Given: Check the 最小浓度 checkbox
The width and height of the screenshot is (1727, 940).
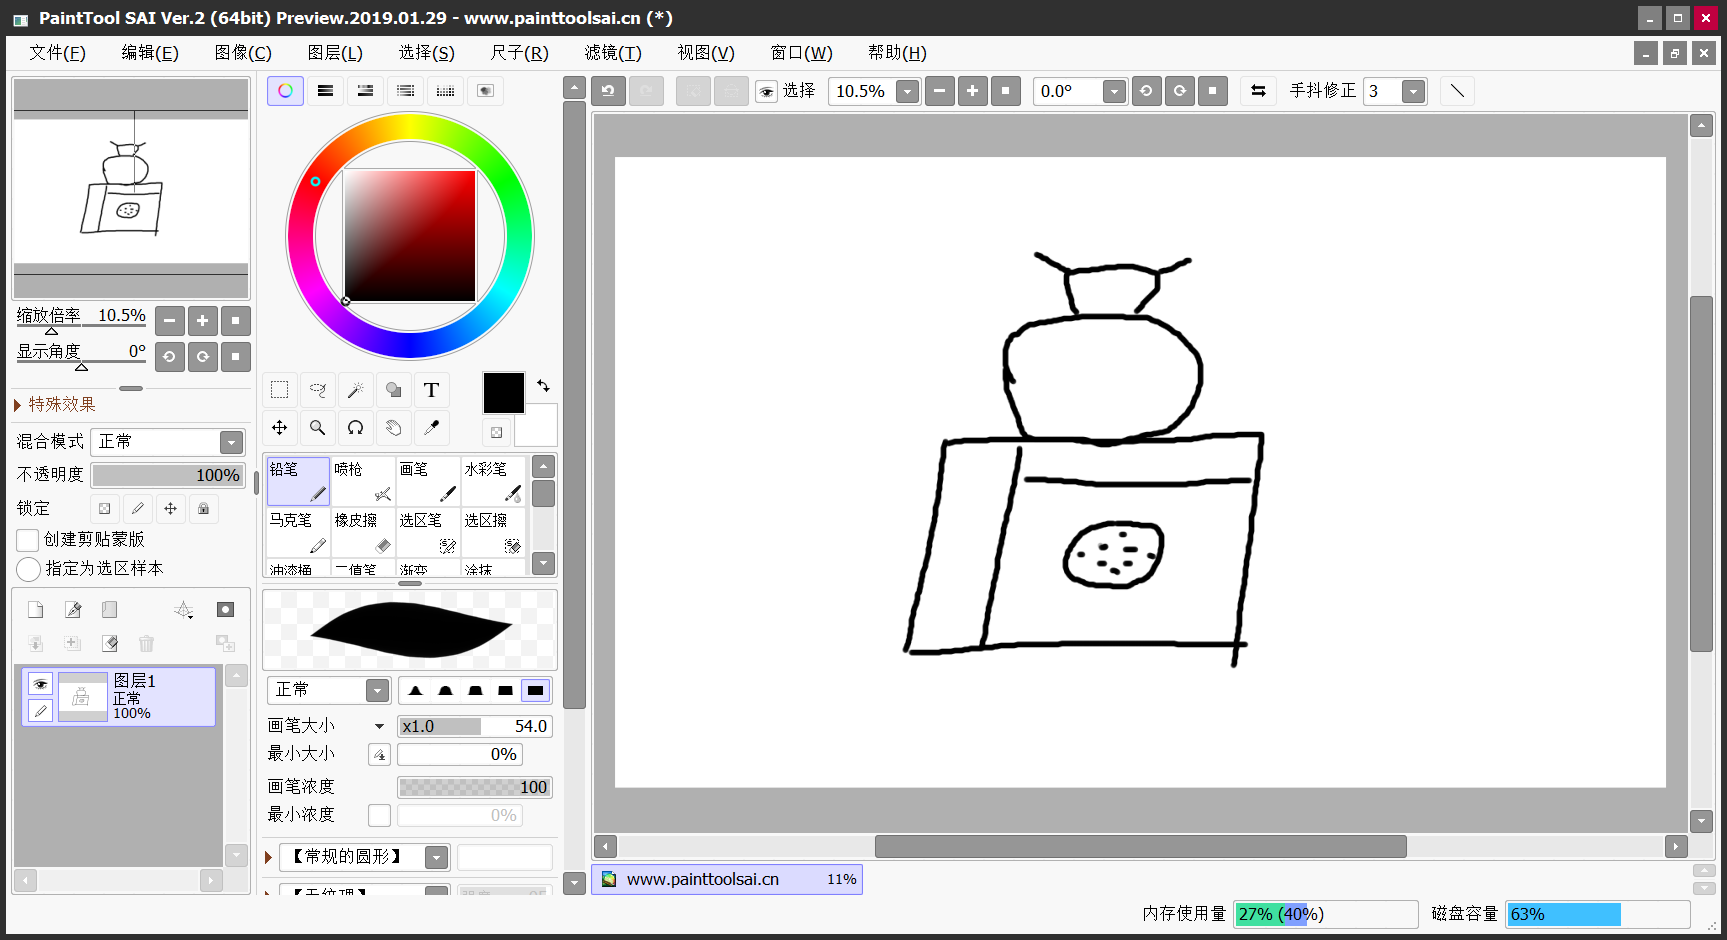Looking at the screenshot, I should point(379,816).
